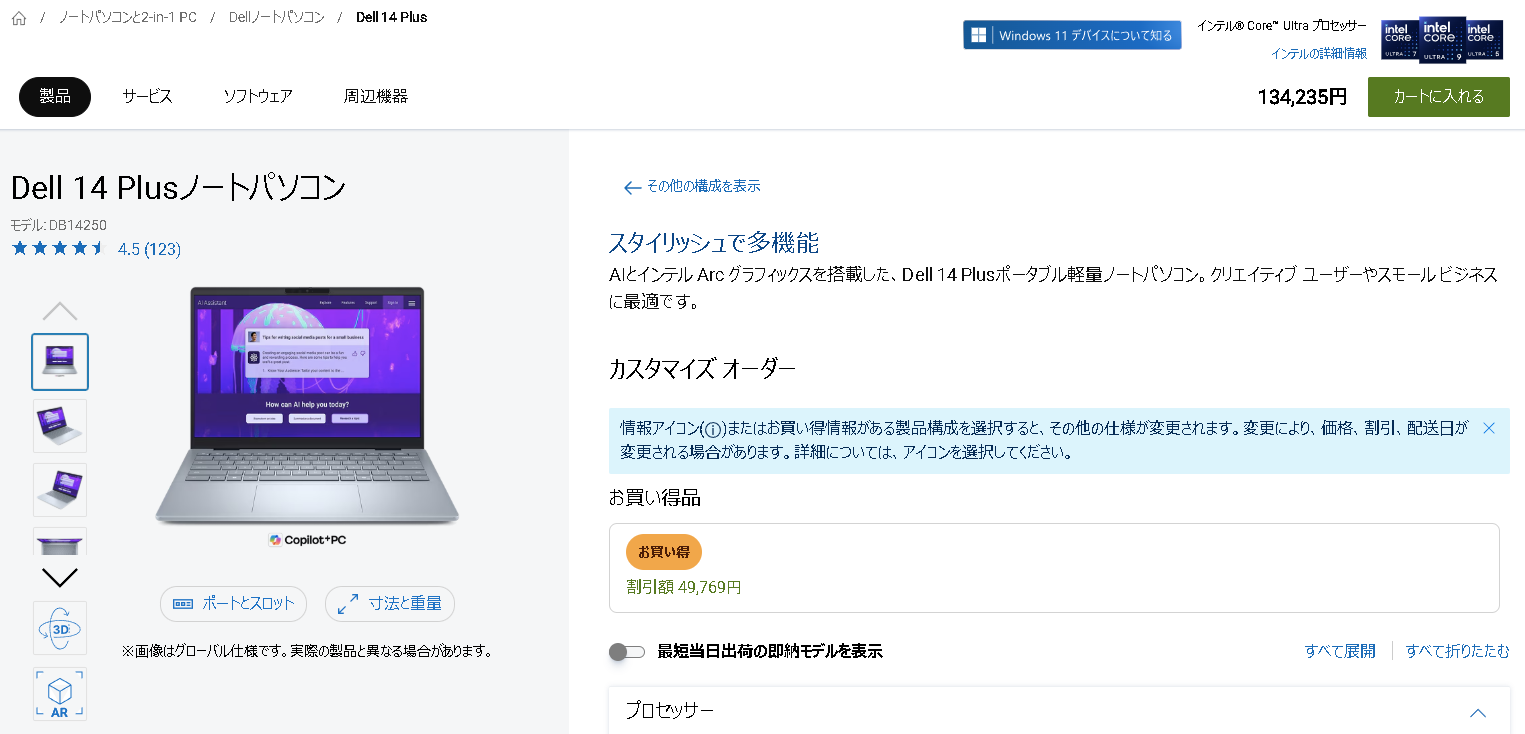Collapse the プロセッサー section
This screenshot has width=1525, height=734.
(x=1477, y=712)
